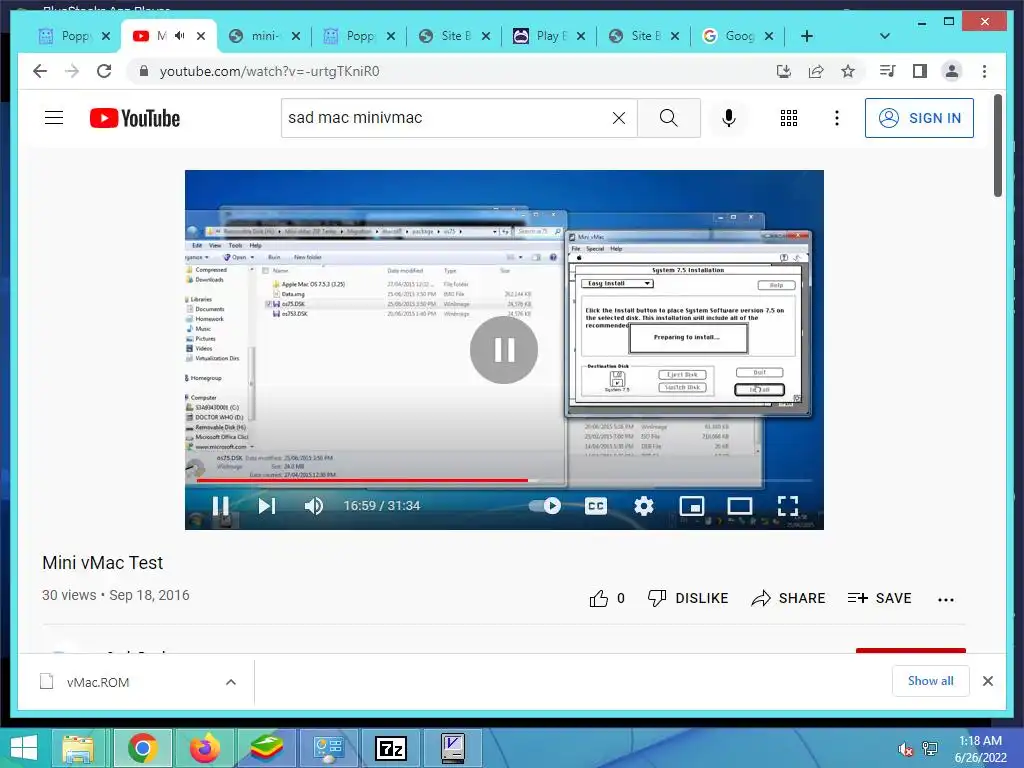Click the SIGN IN button
Image resolution: width=1024 pixels, height=768 pixels.
click(919, 118)
